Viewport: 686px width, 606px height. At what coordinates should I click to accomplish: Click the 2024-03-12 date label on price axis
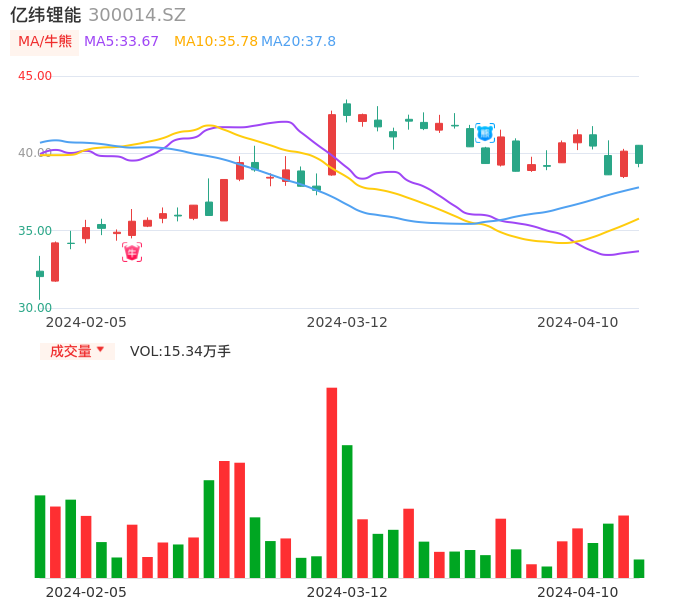coord(346,322)
